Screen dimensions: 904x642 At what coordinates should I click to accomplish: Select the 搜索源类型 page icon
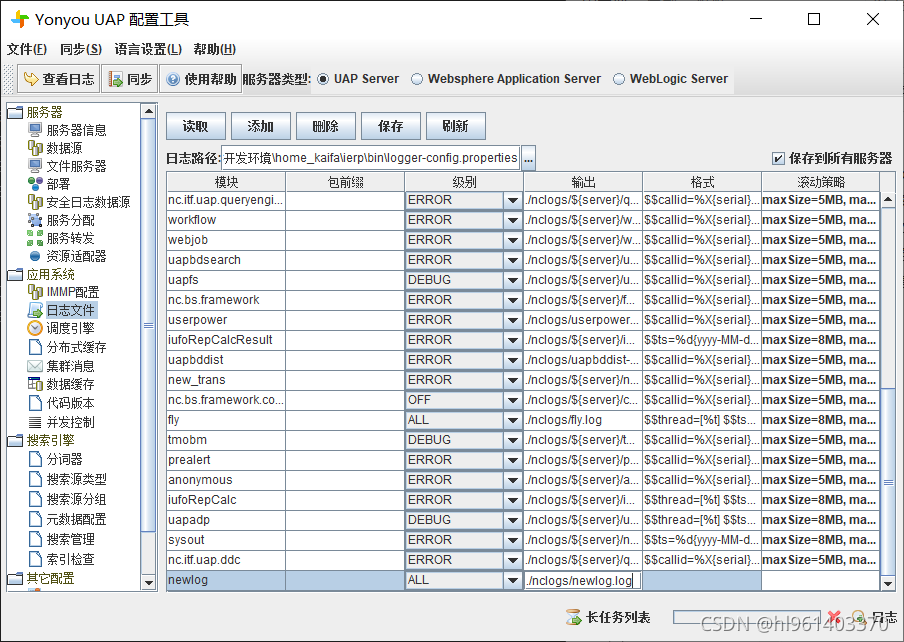pyautogui.click(x=35, y=479)
